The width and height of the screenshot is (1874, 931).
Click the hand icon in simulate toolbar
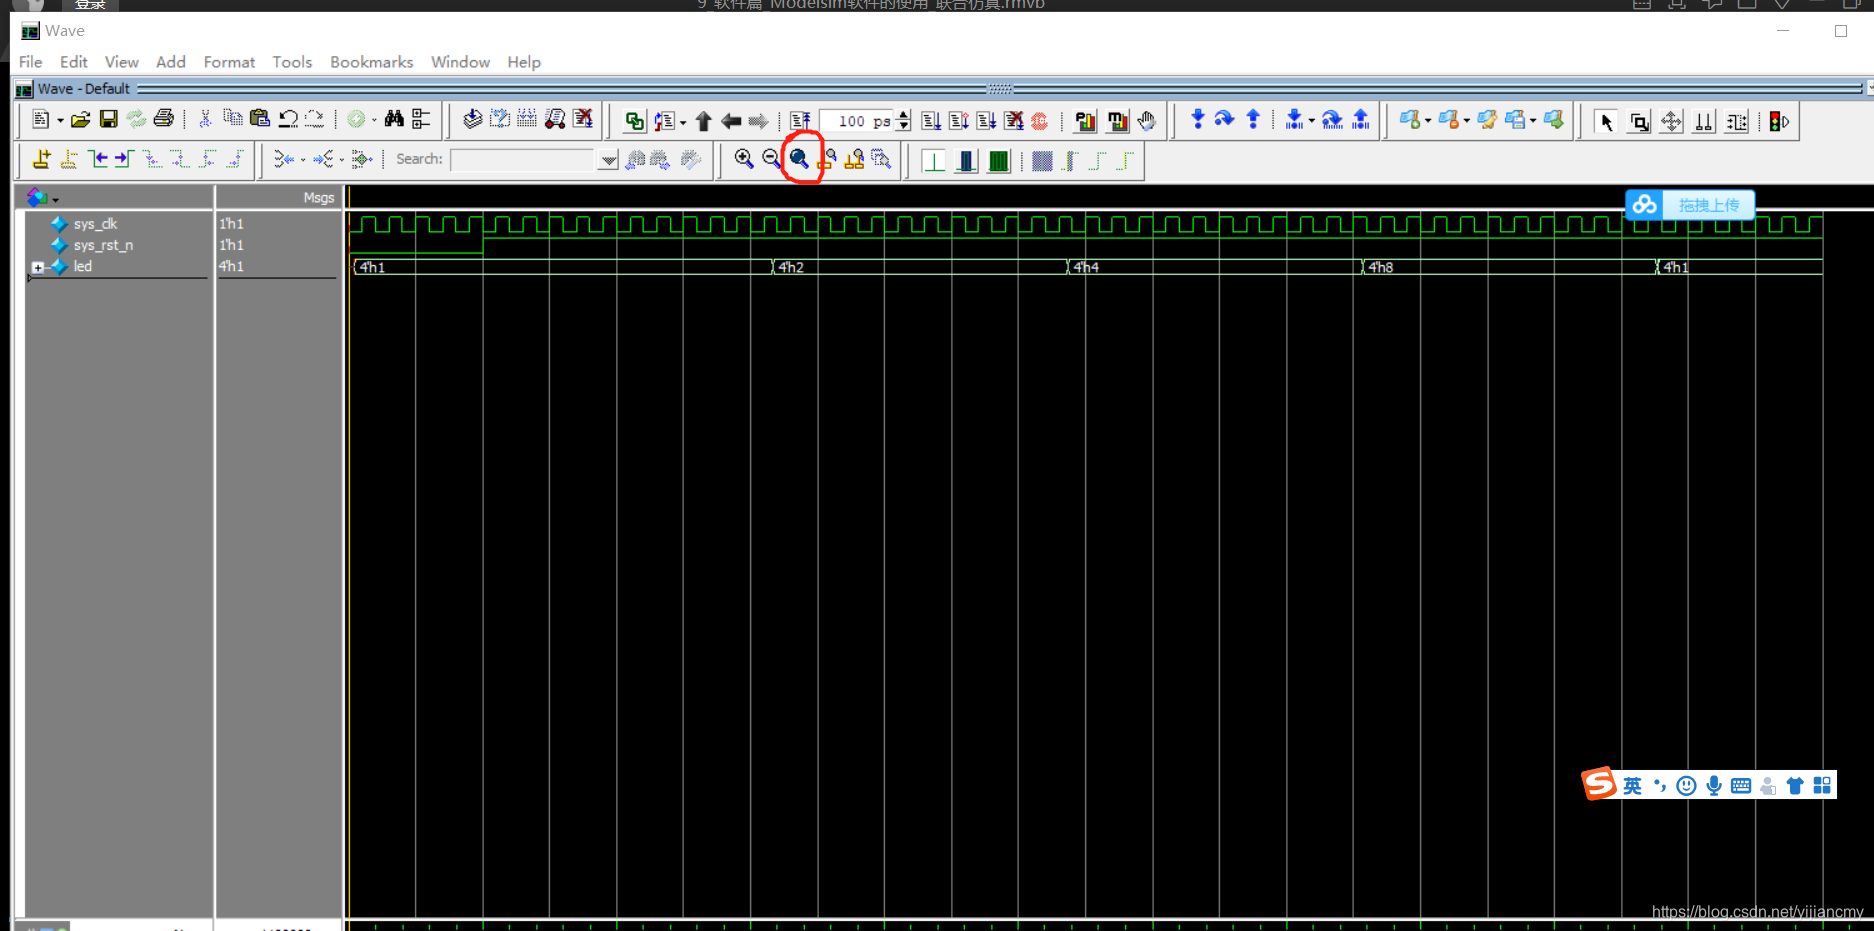click(1147, 121)
